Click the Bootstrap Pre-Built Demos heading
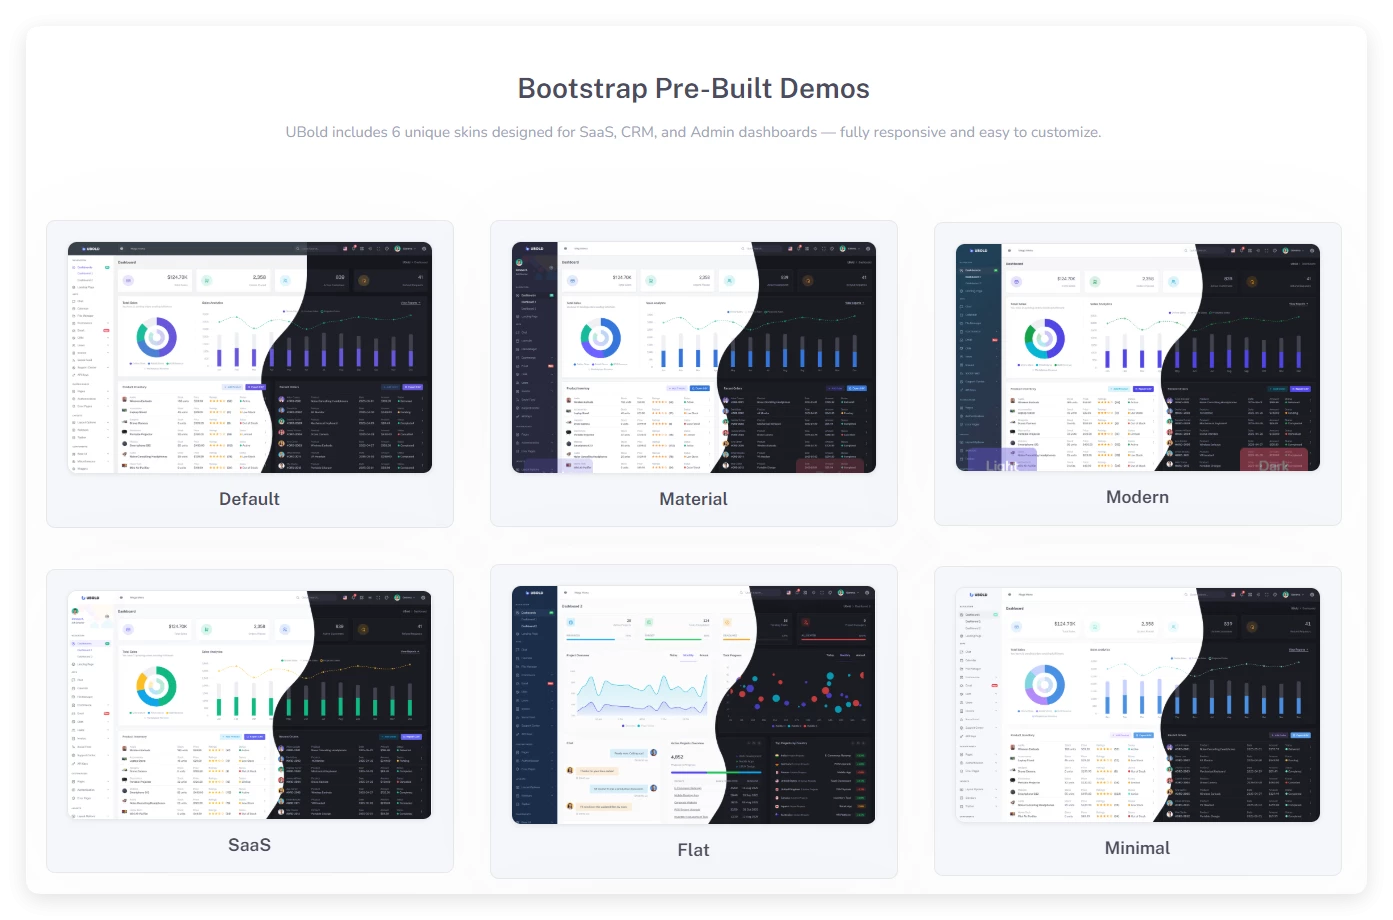 (x=693, y=88)
